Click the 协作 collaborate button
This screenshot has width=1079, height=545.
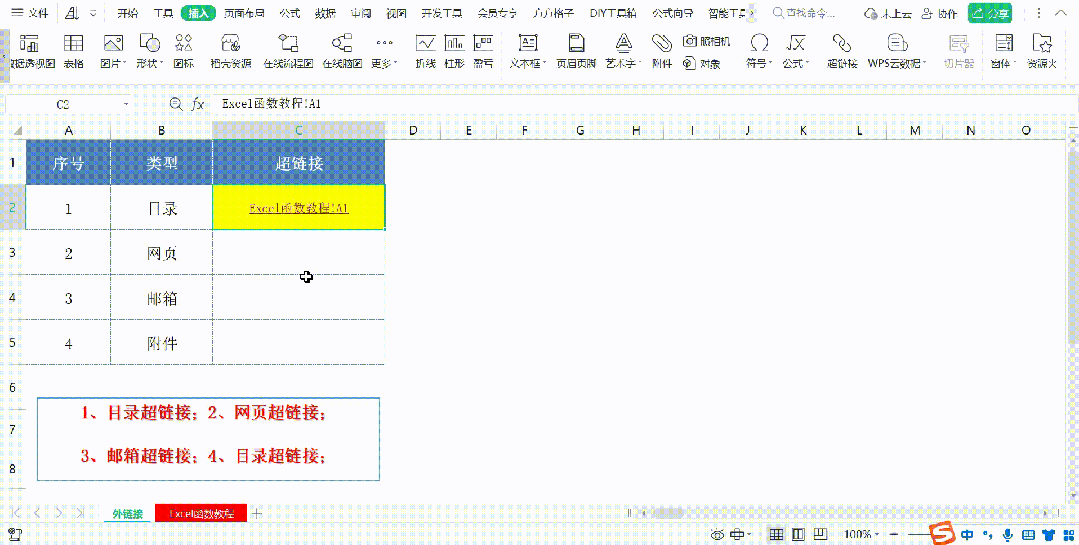tap(940, 13)
